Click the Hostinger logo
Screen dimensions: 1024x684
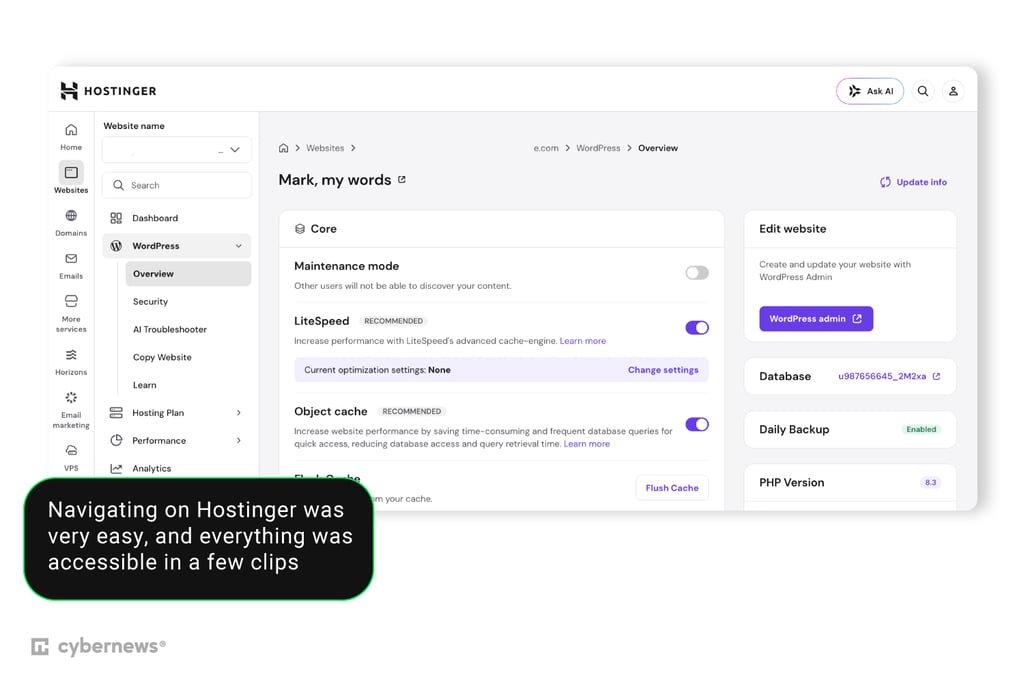pyautogui.click(x=108, y=91)
